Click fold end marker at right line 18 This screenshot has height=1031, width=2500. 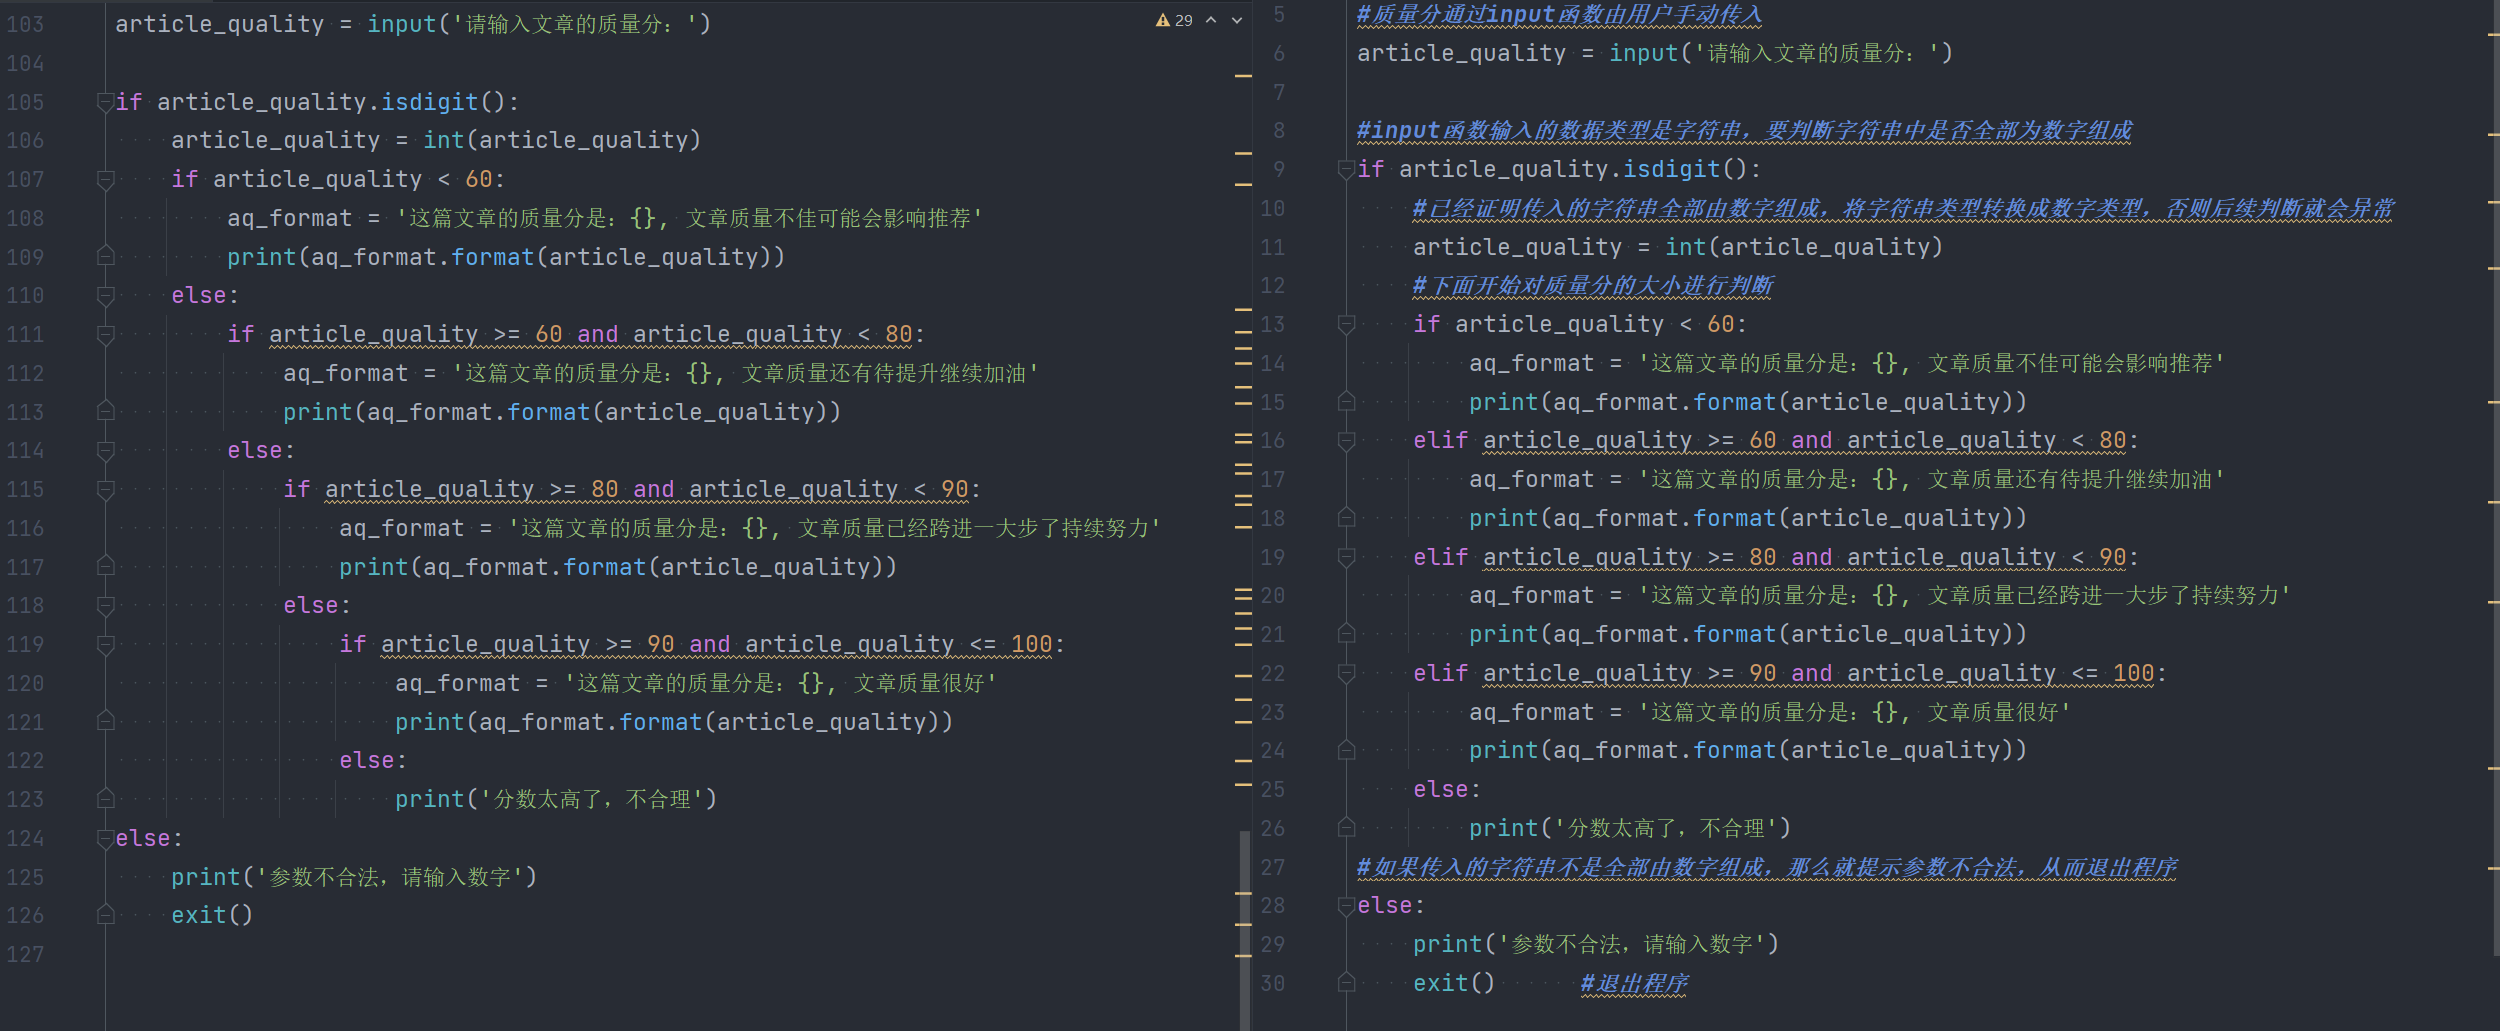[1346, 517]
